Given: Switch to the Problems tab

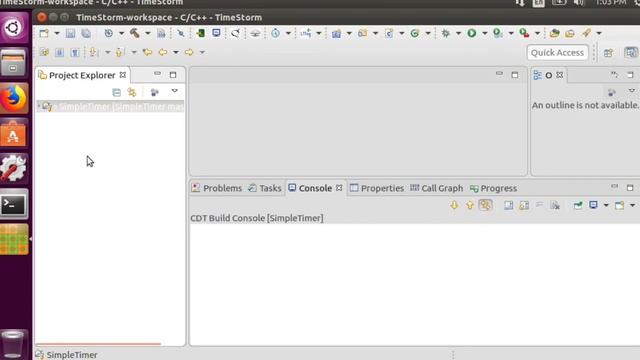Looking at the screenshot, I should pos(217,188).
